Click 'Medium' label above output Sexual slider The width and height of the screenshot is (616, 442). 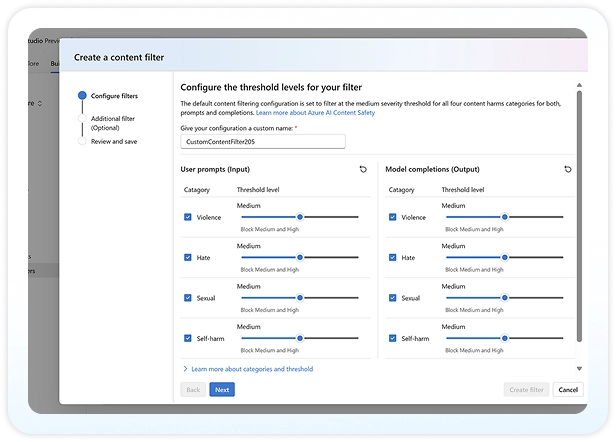(453, 286)
